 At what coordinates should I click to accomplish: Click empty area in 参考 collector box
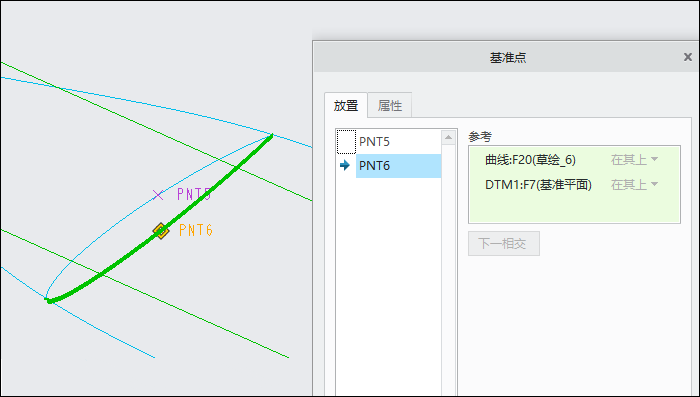[x=574, y=208]
